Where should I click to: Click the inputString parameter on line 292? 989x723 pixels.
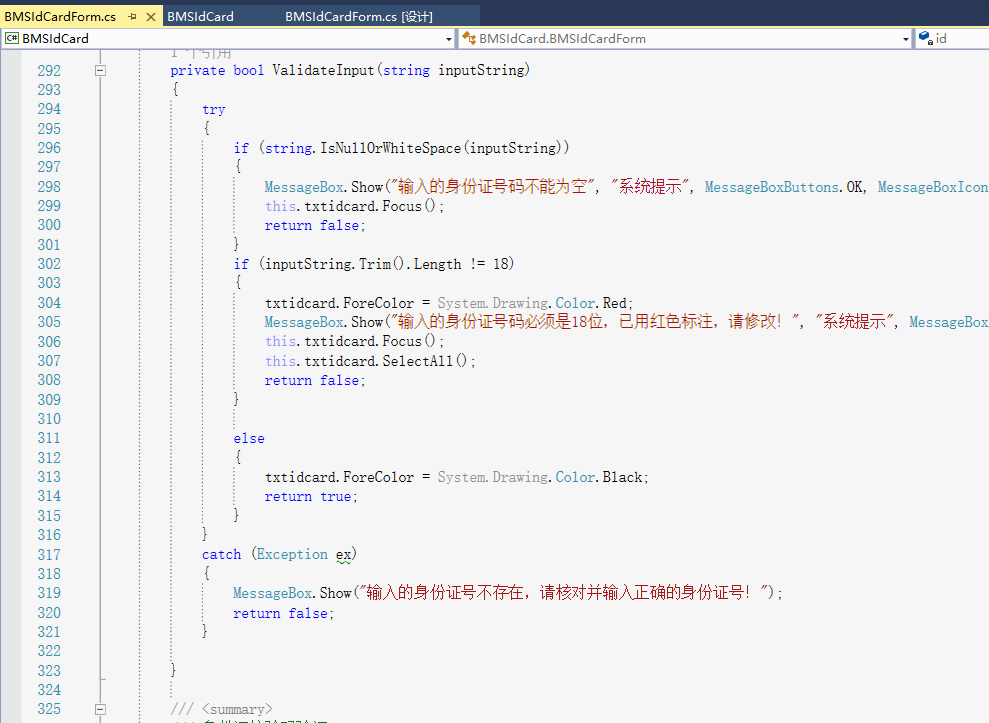pos(481,70)
